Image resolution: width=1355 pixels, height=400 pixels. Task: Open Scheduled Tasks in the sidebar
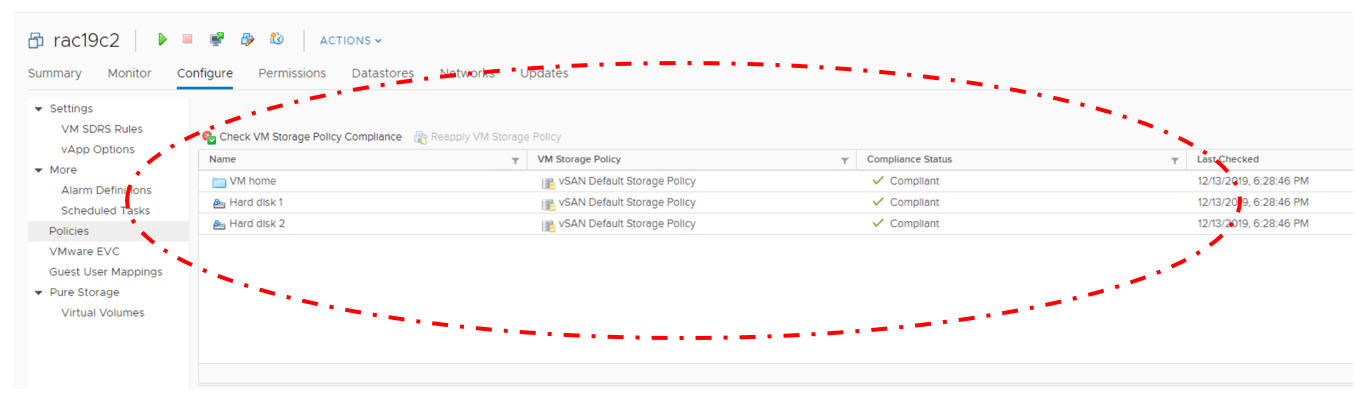[x=105, y=211]
